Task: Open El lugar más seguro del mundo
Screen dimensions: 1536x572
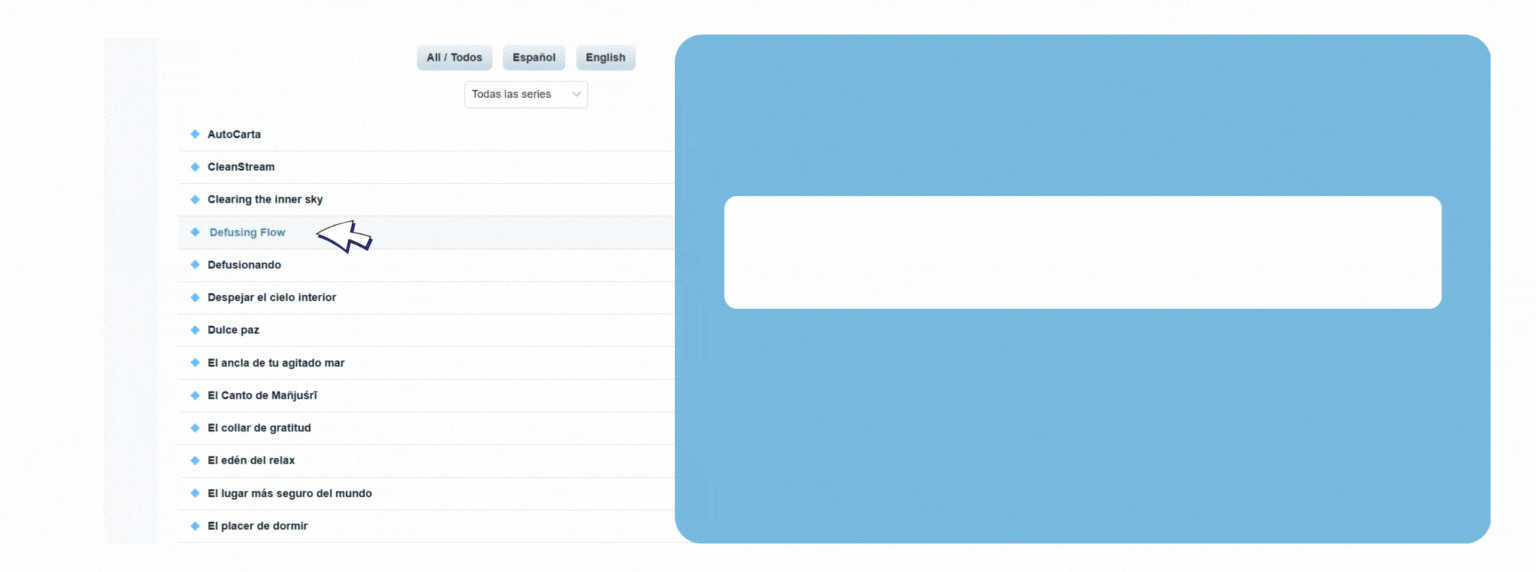Action: (289, 493)
